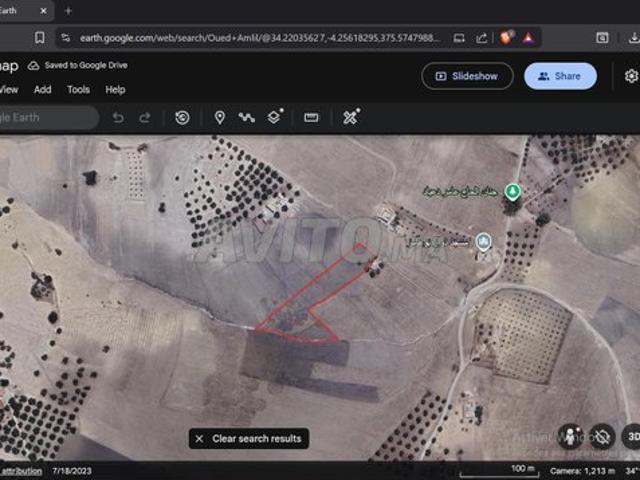Image resolution: width=640 pixels, height=480 pixels.
Task: Click the Undo arrow
Action: [x=118, y=117]
